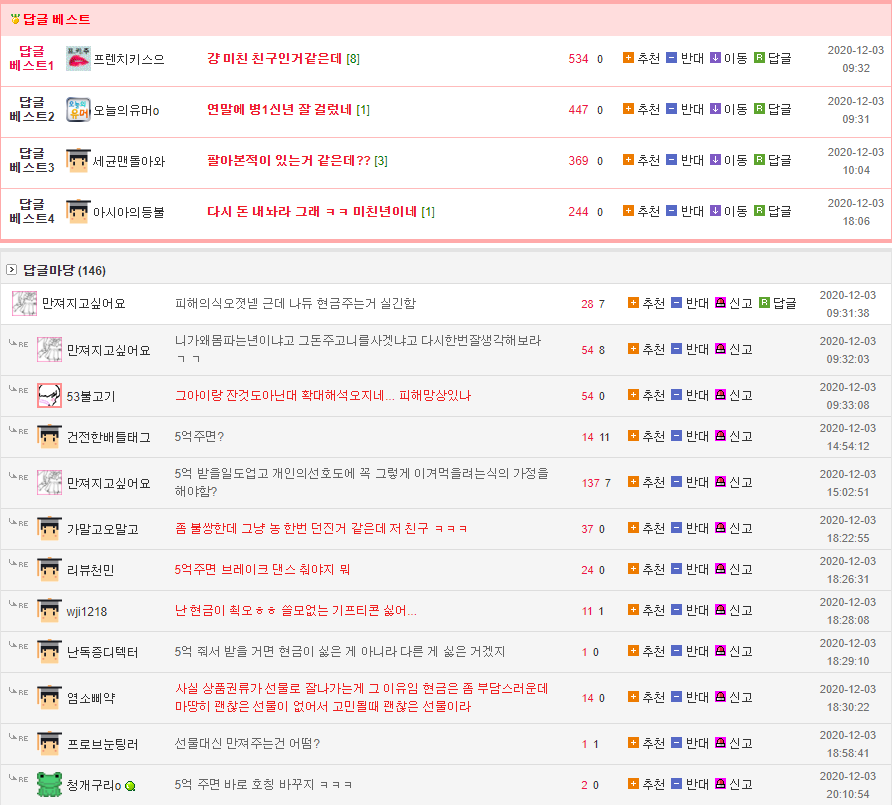Click the 반대 minus icon for 오늘의유머o's comment

[x=671, y=109]
